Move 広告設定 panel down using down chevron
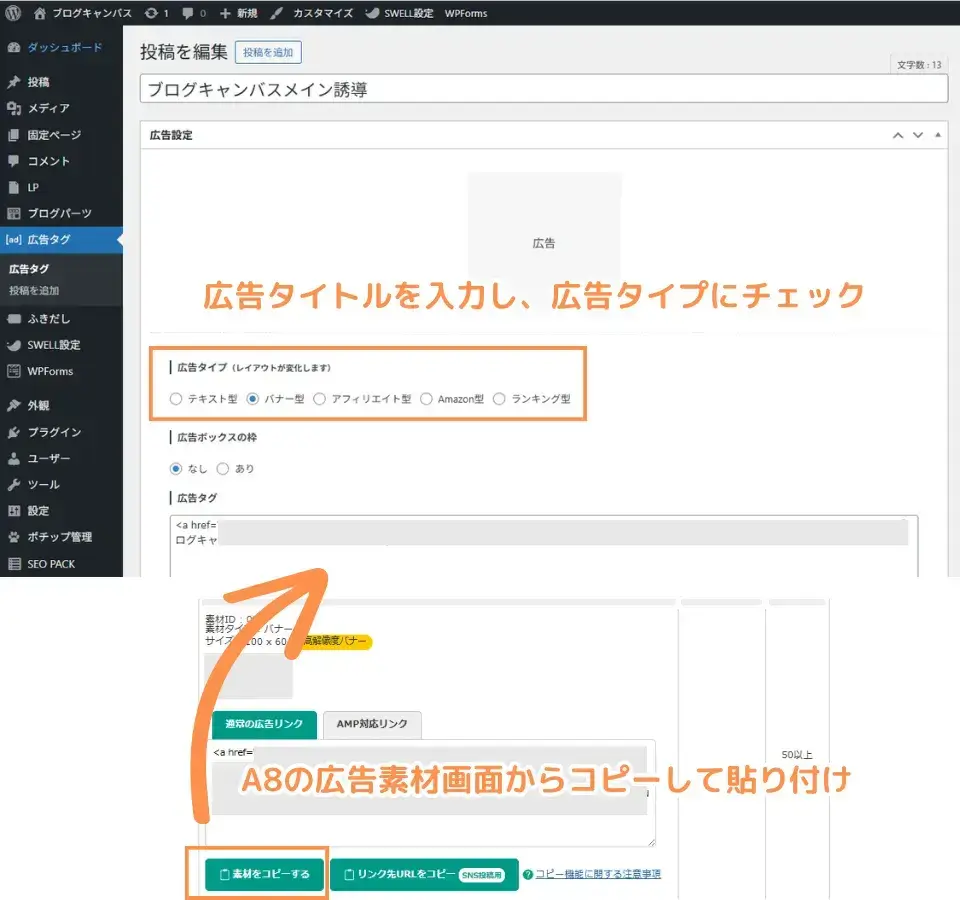Viewport: 960px width, 900px height. click(917, 135)
